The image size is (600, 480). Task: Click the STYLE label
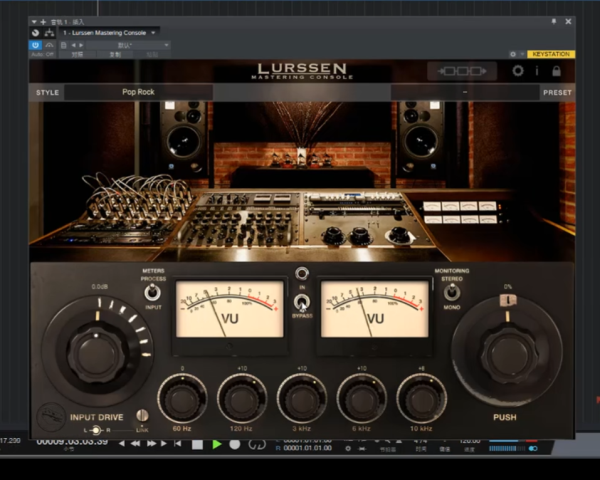[47, 93]
